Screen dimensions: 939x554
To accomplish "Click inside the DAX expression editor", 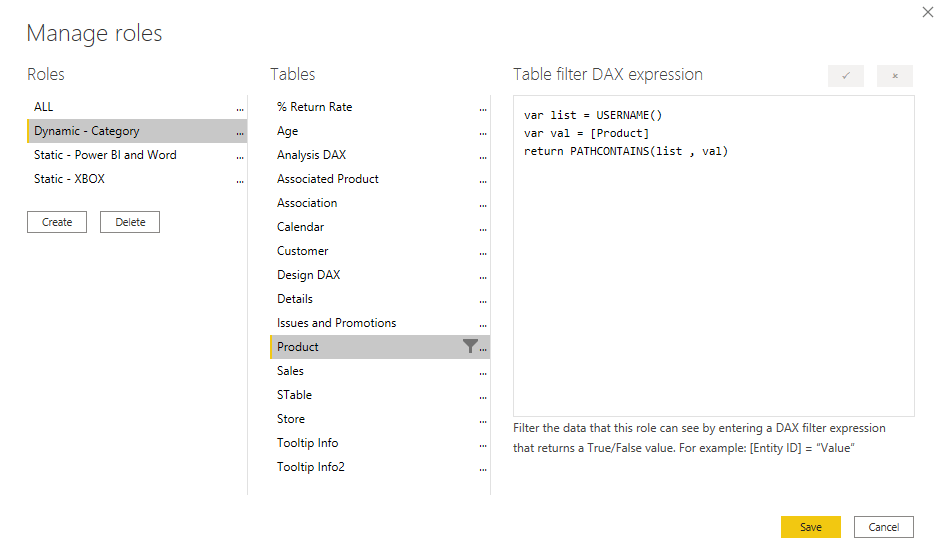I will tap(713, 256).
